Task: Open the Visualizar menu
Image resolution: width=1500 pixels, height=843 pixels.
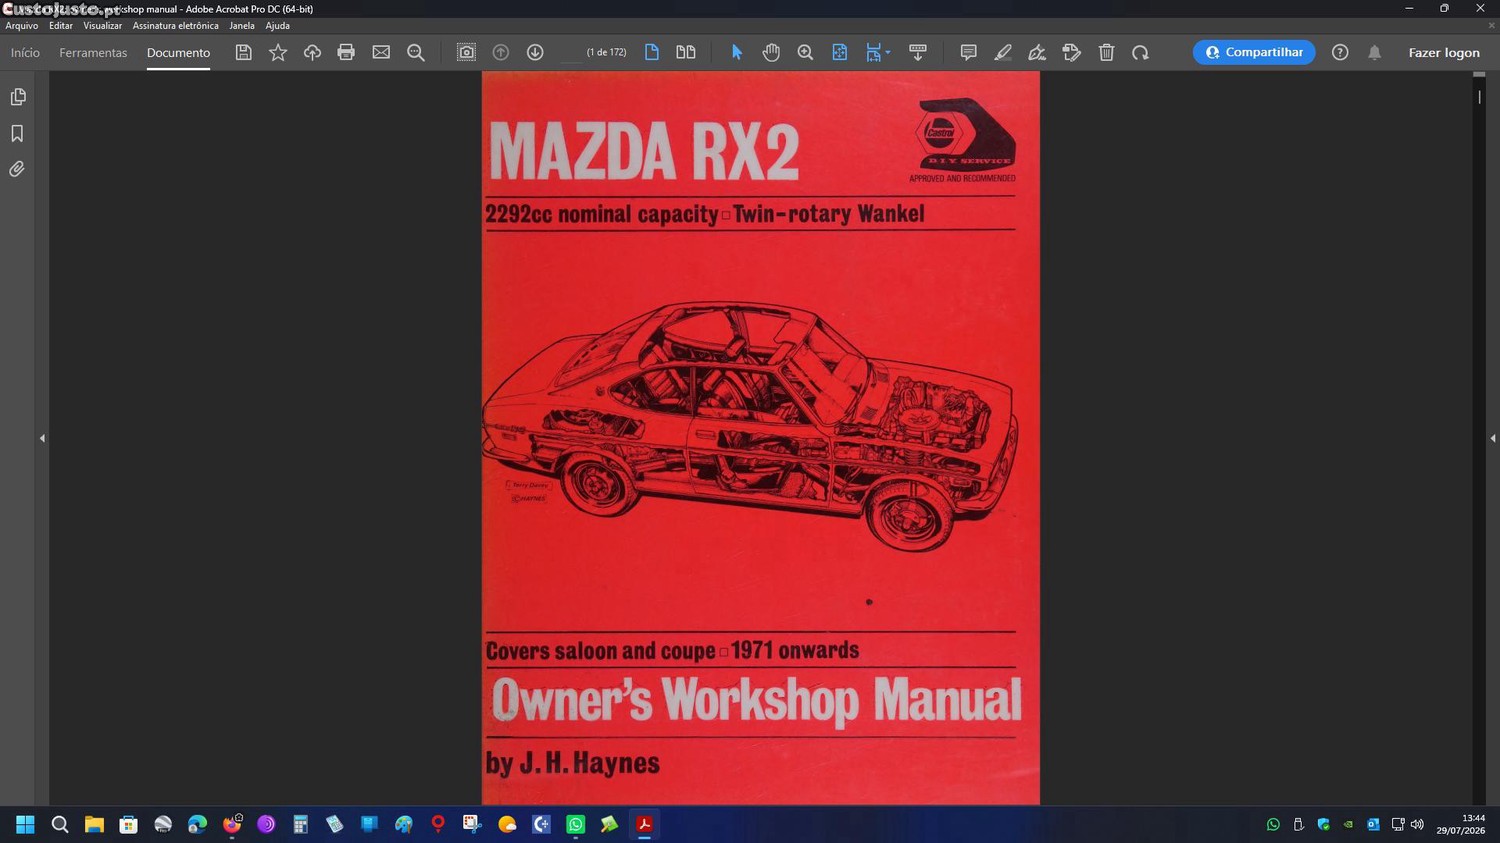Action: [x=102, y=26]
